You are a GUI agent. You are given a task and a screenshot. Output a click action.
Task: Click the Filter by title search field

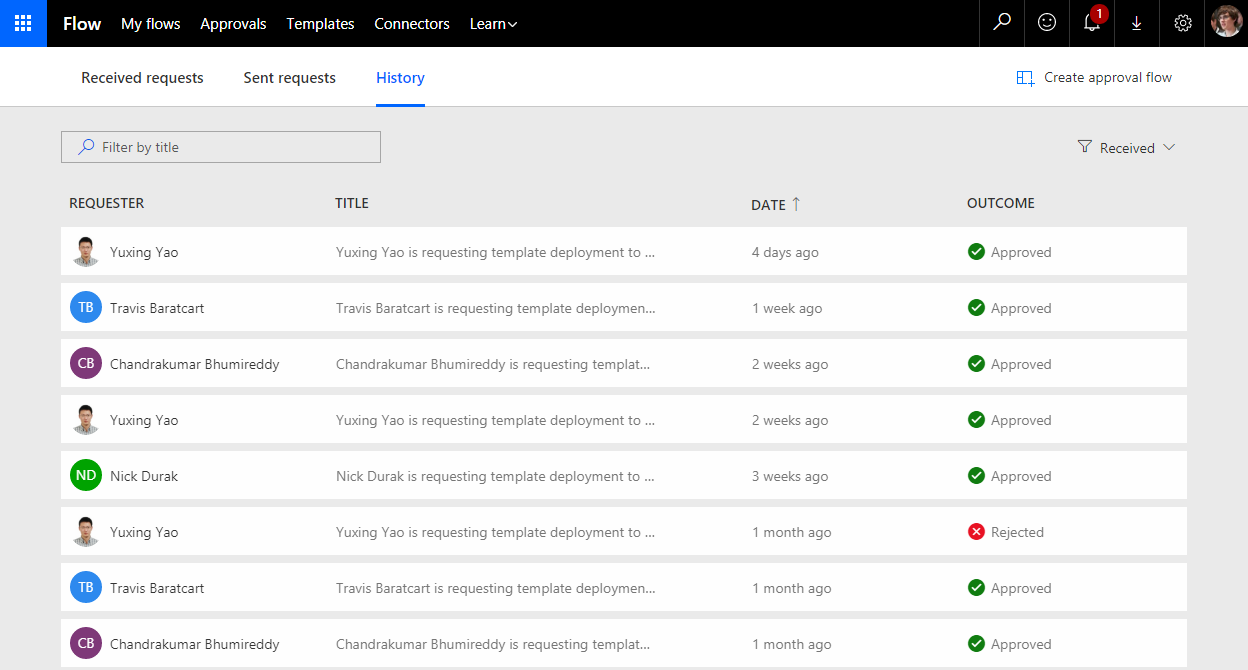coord(221,147)
